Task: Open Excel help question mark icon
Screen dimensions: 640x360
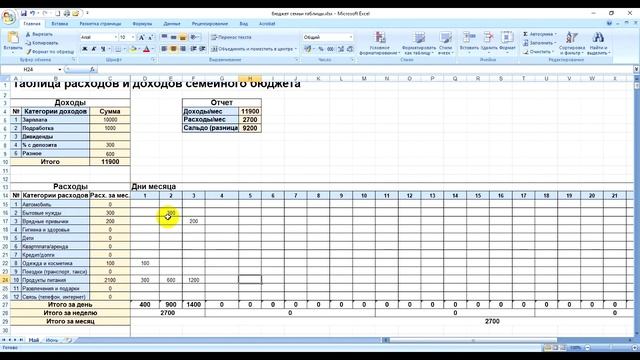Action: tap(609, 24)
